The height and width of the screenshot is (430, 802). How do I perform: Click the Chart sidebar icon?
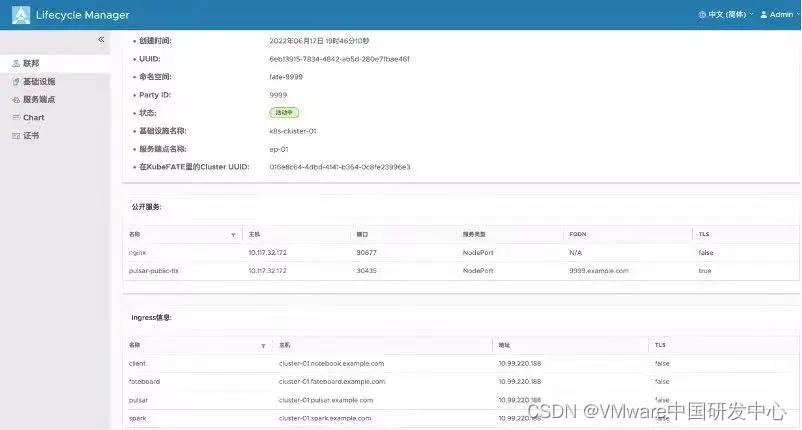pos(16,118)
